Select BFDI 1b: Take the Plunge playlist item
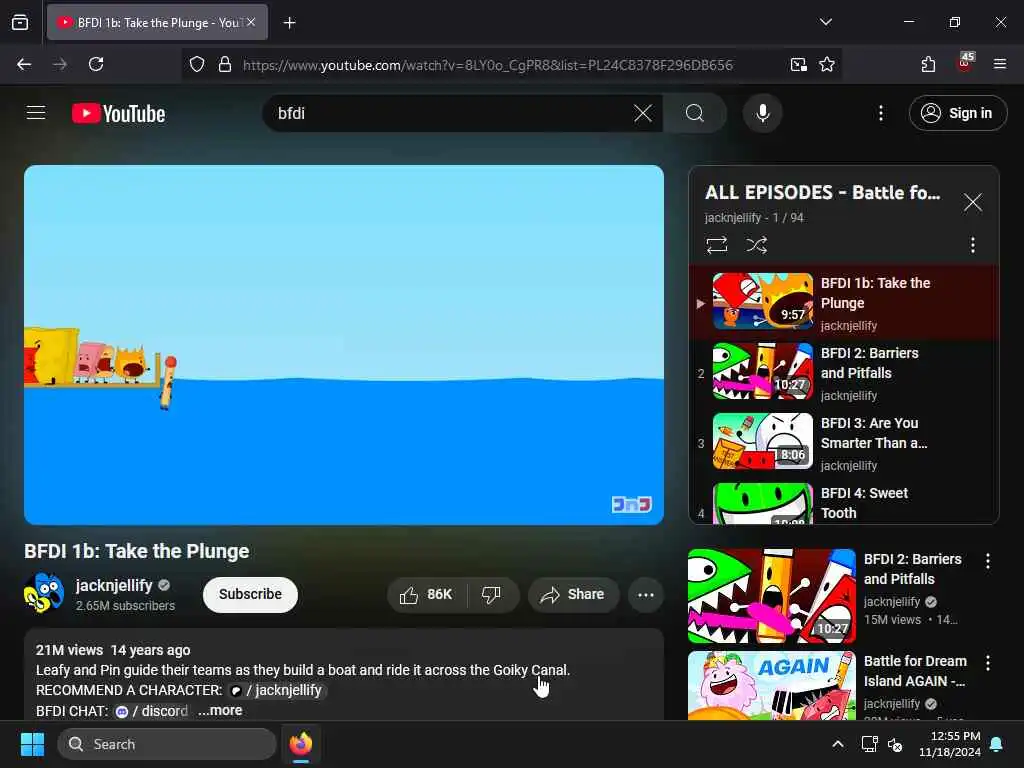This screenshot has height=768, width=1024. [844, 302]
